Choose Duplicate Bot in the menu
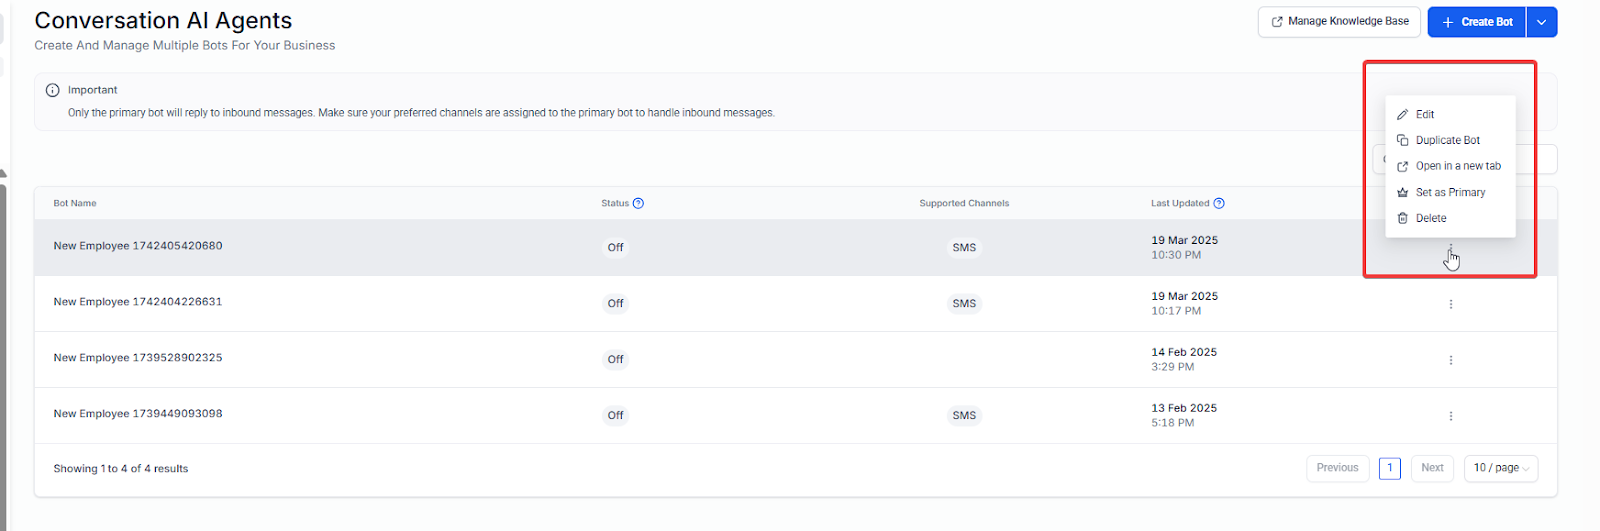Image resolution: width=1600 pixels, height=531 pixels. 1447,140
